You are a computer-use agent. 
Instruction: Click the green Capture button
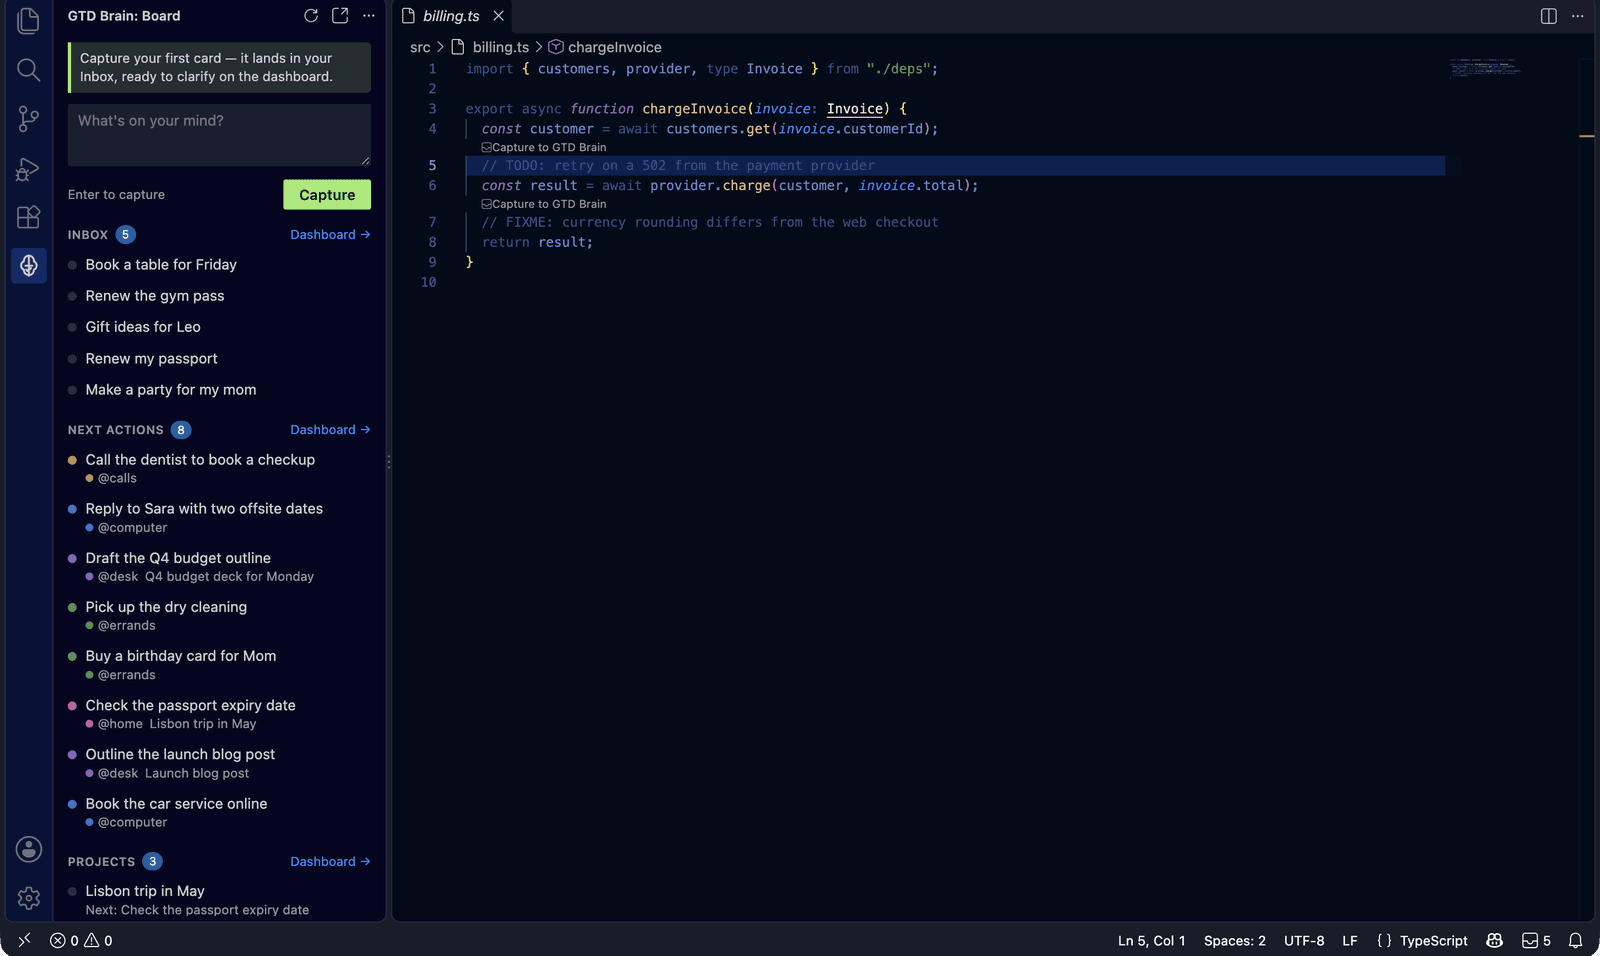point(327,195)
